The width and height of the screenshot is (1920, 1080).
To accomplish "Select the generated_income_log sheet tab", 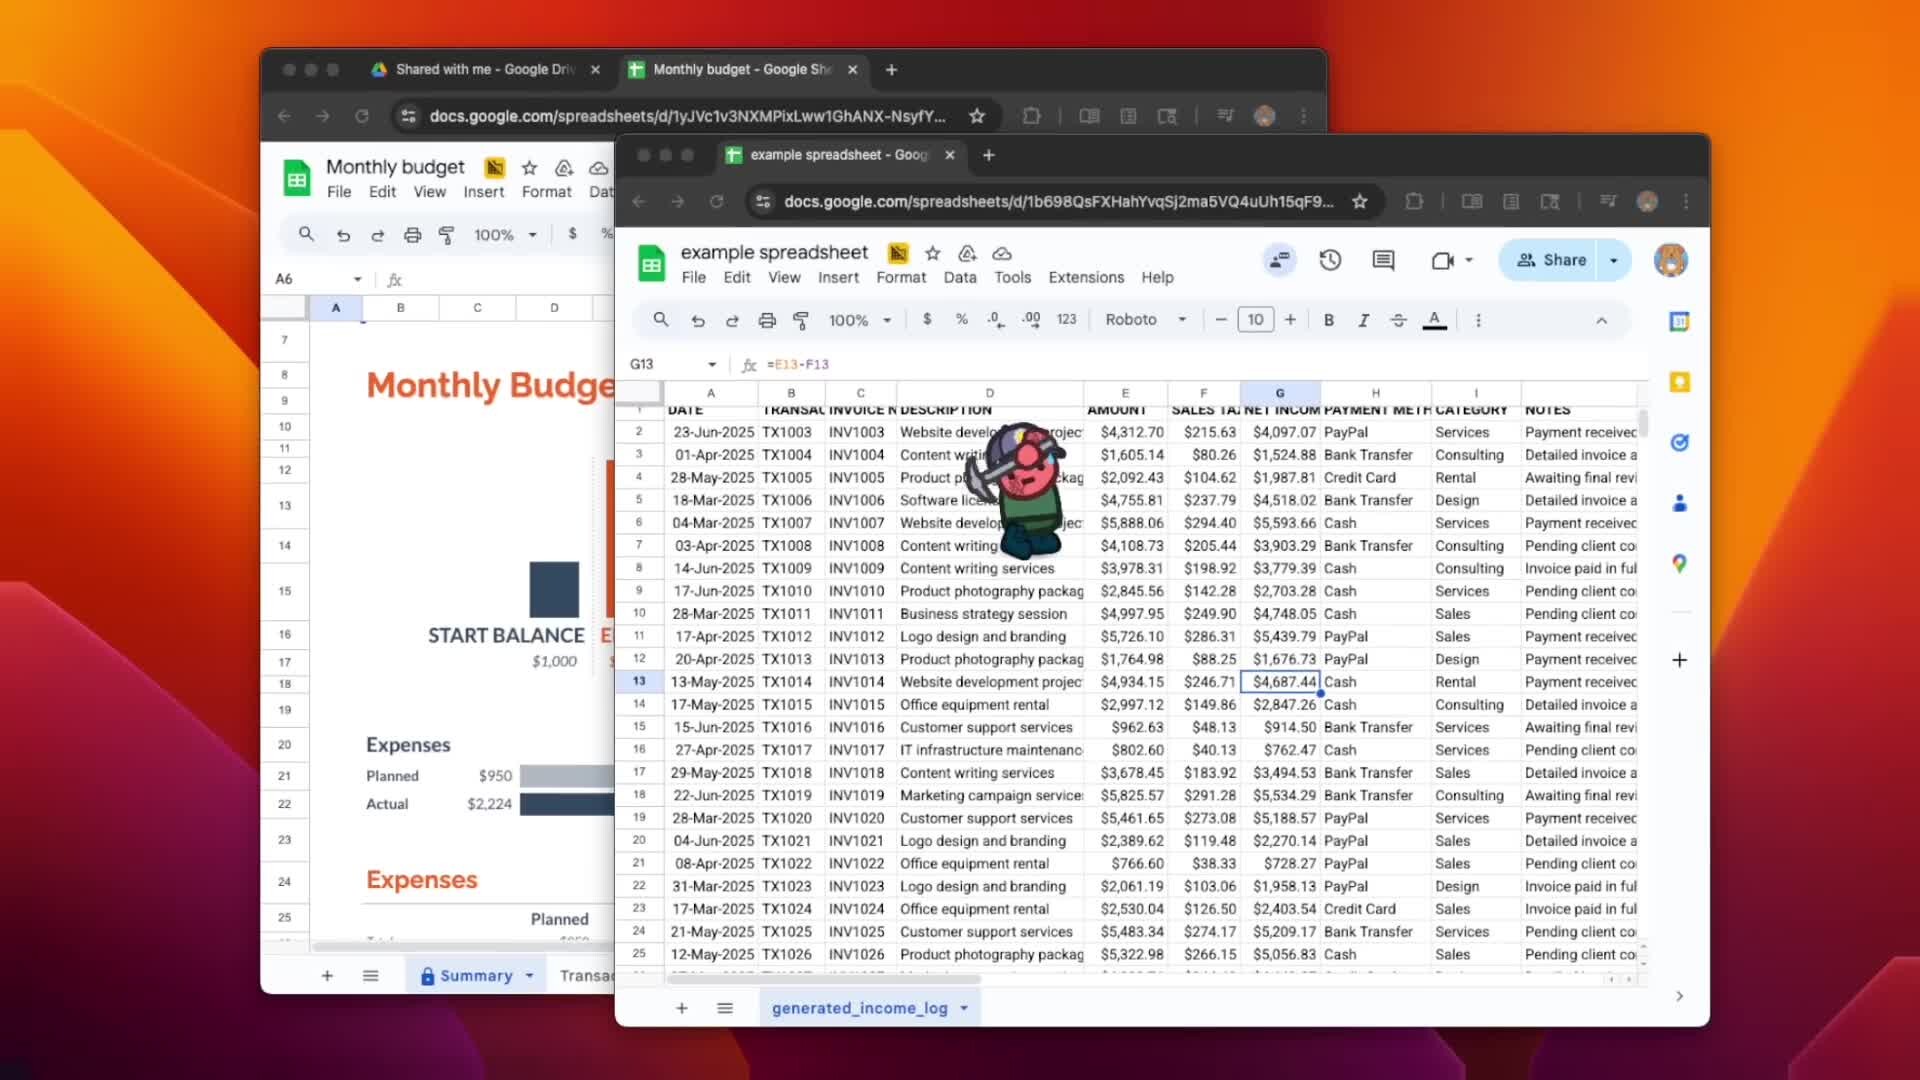I will [859, 1008].
